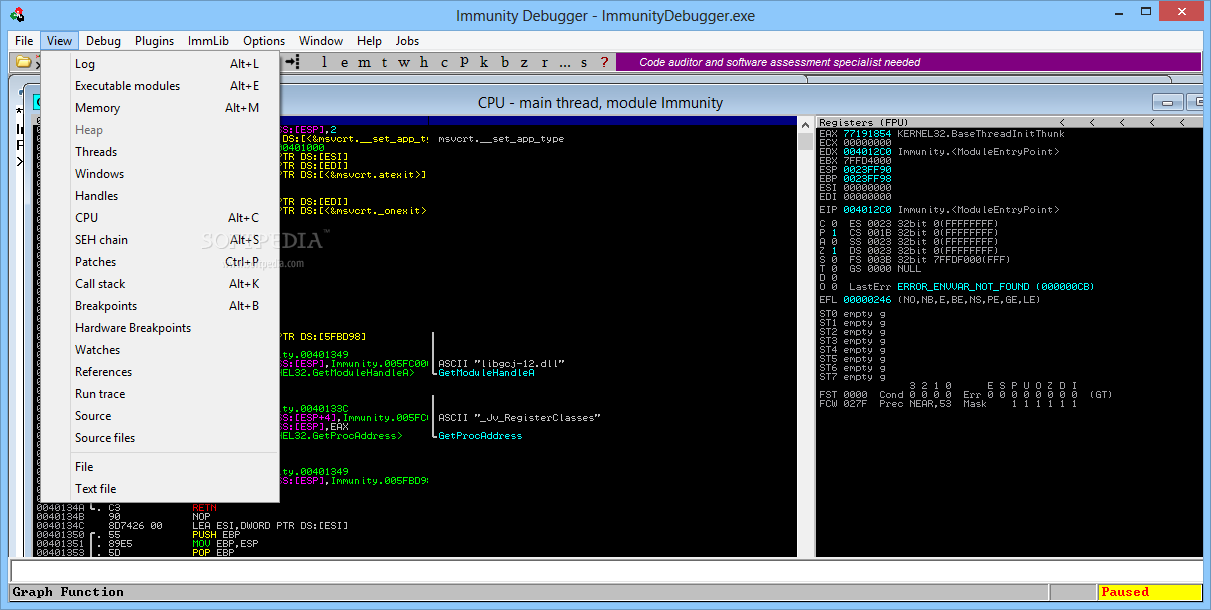Click the '...' Run trace toolbar button

tap(565, 62)
